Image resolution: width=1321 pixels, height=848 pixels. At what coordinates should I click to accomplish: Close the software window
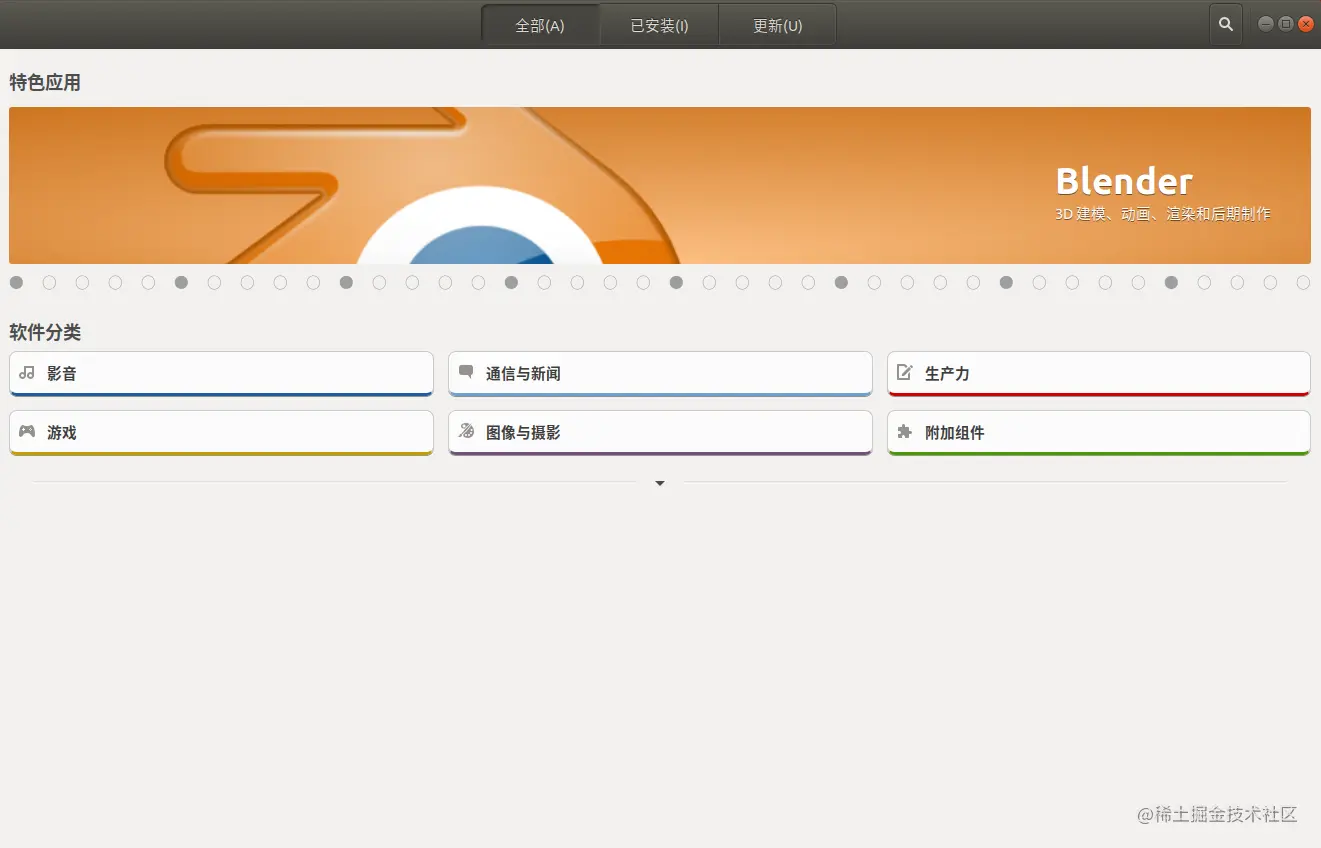(1306, 24)
